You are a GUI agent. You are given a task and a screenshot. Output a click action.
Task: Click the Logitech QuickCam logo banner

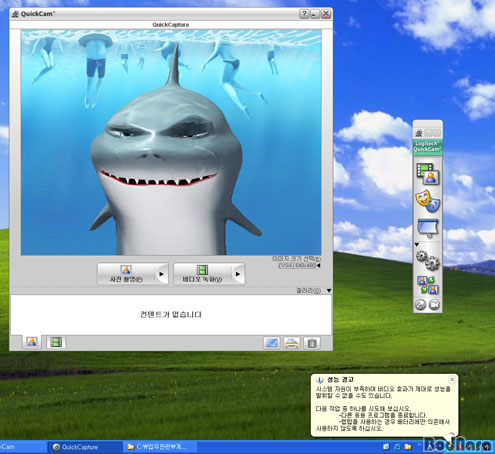pyautogui.click(x=428, y=147)
